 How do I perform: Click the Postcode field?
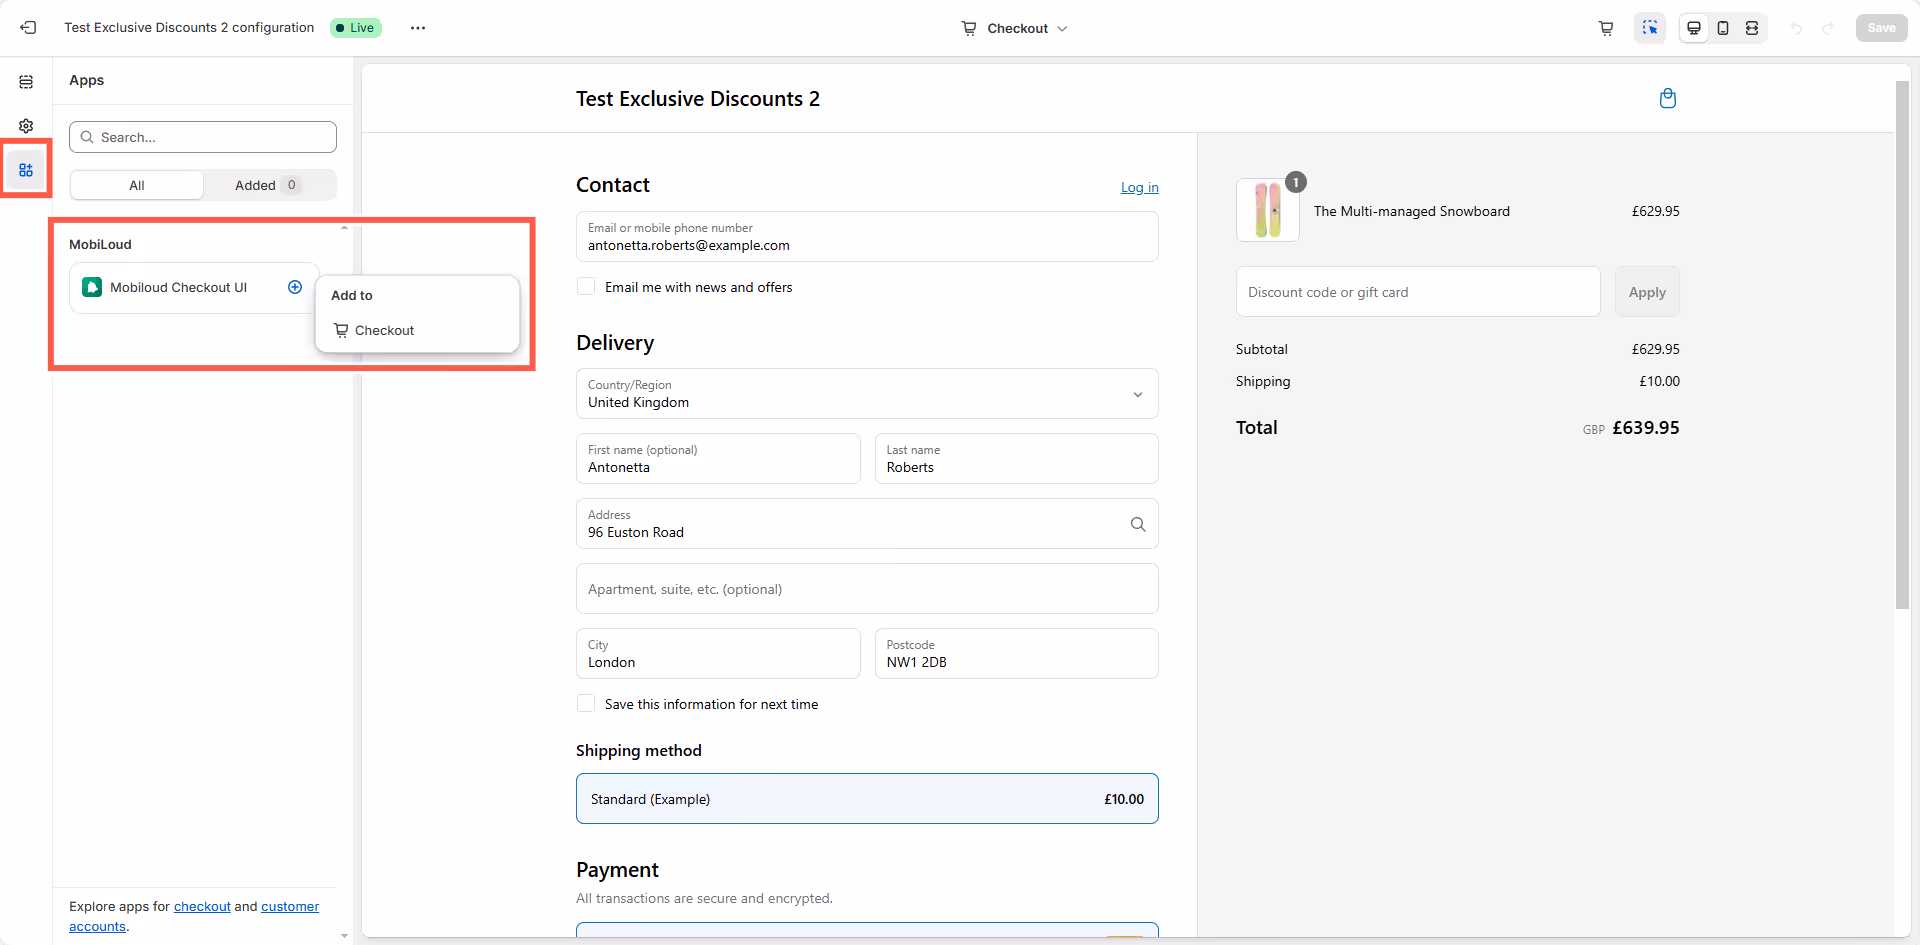coord(1016,654)
